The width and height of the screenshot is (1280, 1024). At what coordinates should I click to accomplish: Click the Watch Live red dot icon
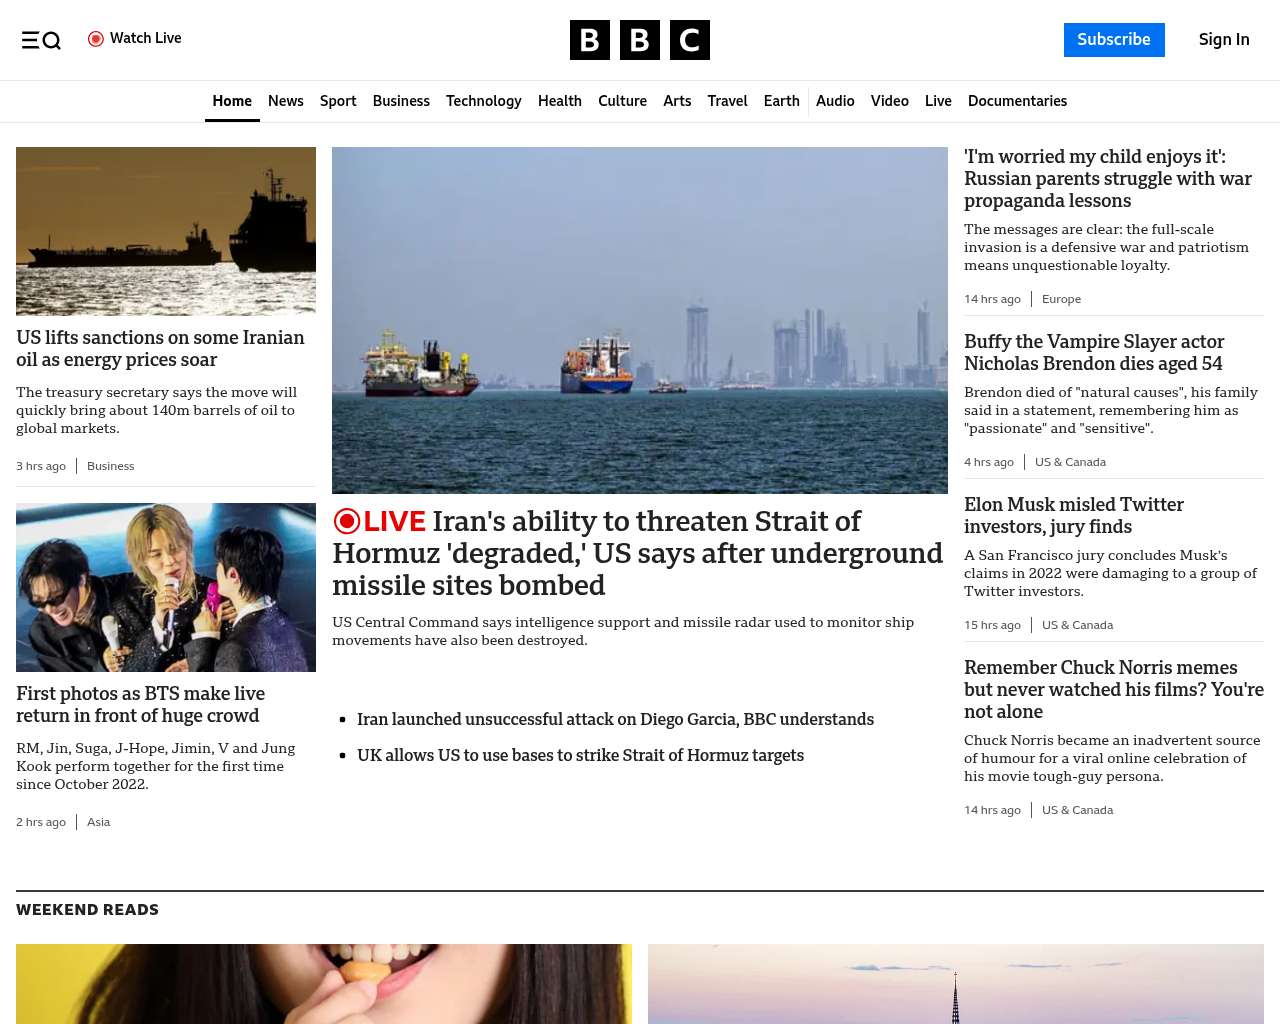(96, 39)
